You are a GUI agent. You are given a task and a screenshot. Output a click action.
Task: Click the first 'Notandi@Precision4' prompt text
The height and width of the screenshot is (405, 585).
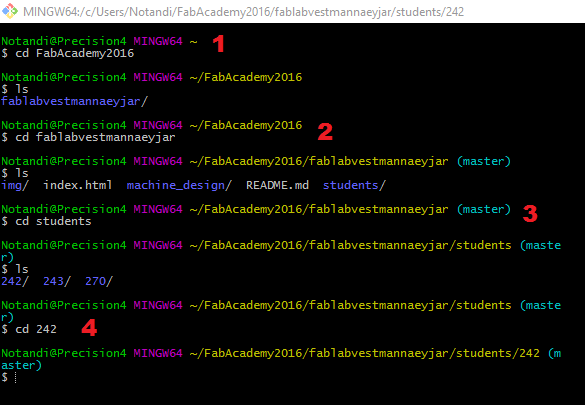[x=64, y=41]
